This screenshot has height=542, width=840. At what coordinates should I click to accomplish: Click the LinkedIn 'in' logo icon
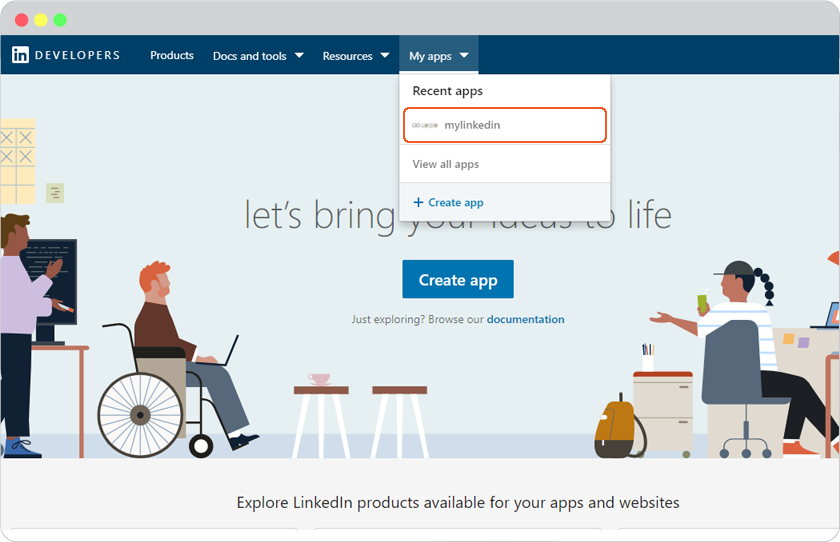[20, 55]
